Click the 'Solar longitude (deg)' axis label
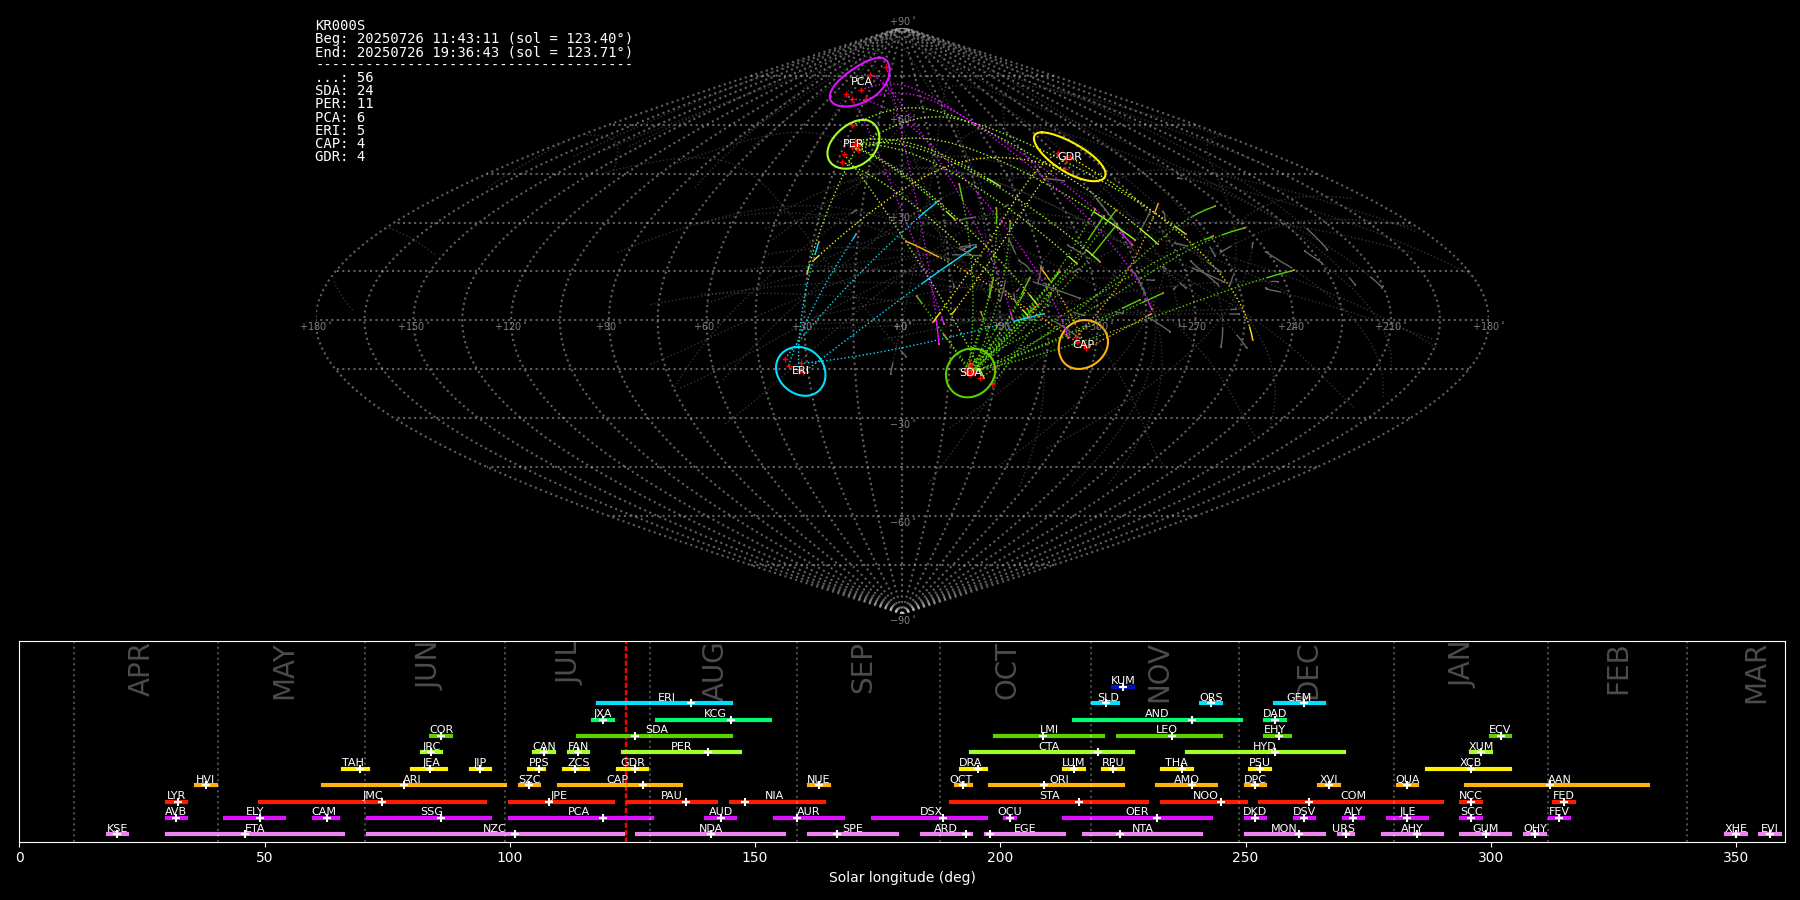The height and width of the screenshot is (900, 1800). 902,877
